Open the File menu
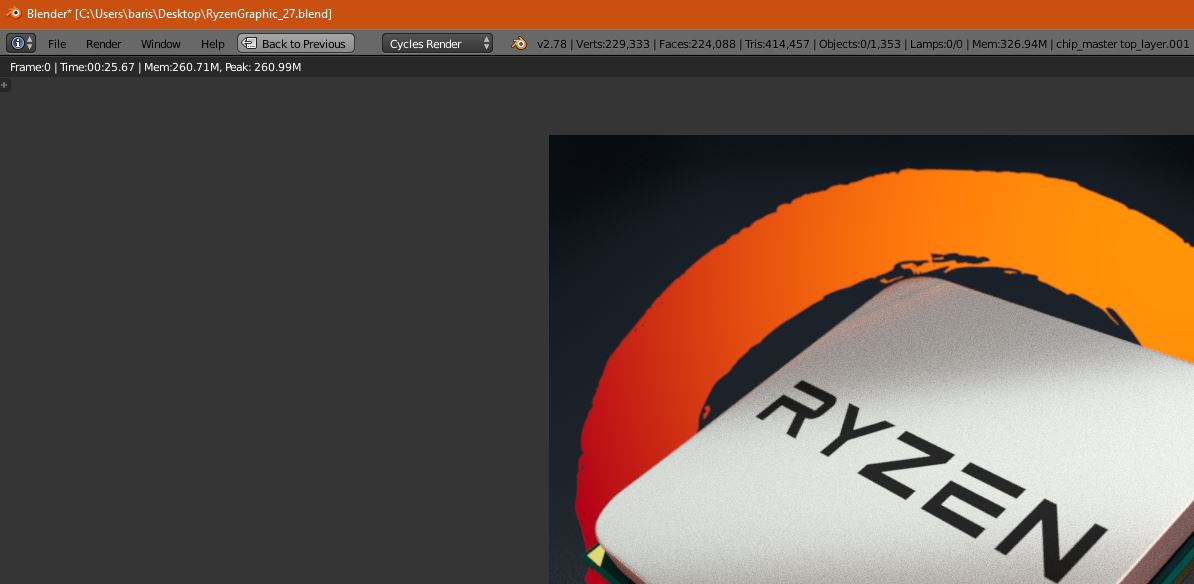Viewport: 1194px width, 584px height. (x=57, y=44)
